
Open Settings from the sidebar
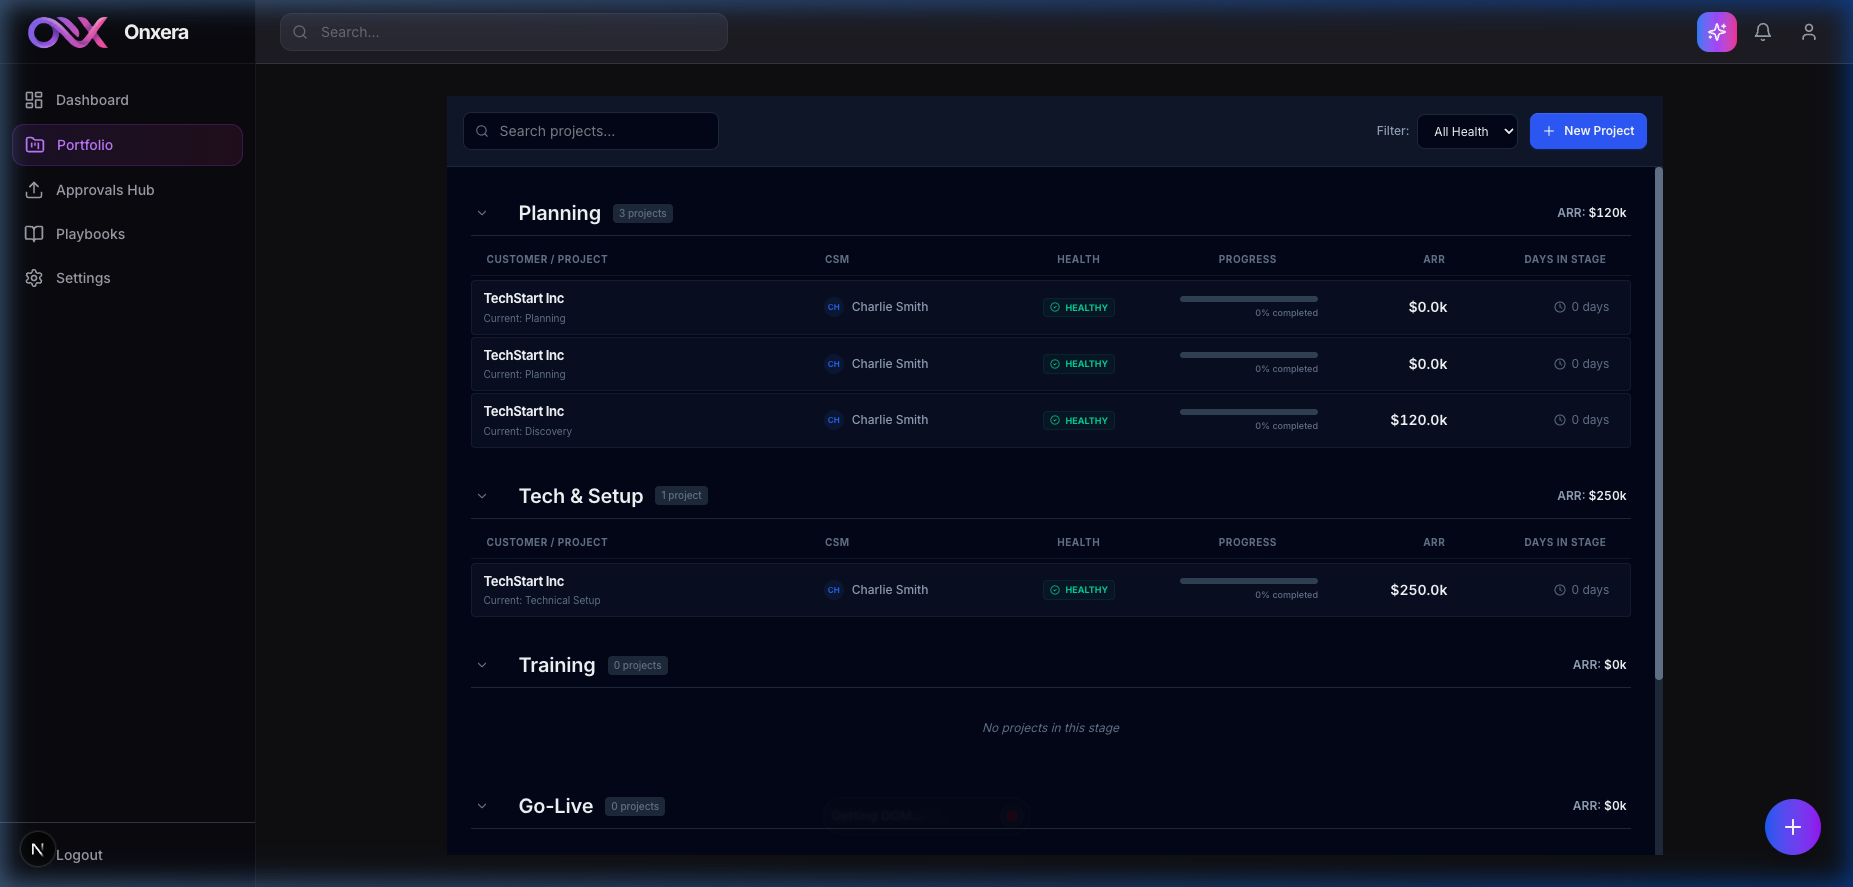[127, 278]
